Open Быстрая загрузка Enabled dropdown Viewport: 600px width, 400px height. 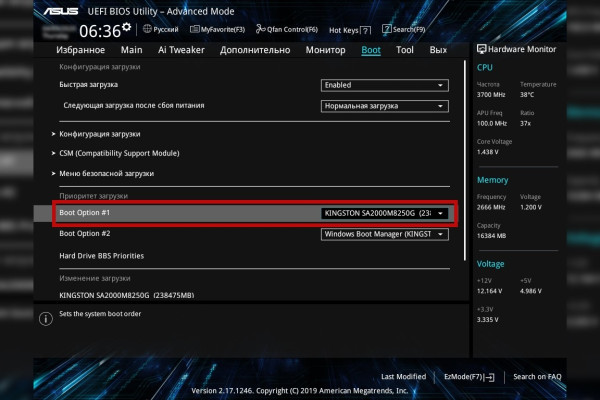(x=385, y=85)
